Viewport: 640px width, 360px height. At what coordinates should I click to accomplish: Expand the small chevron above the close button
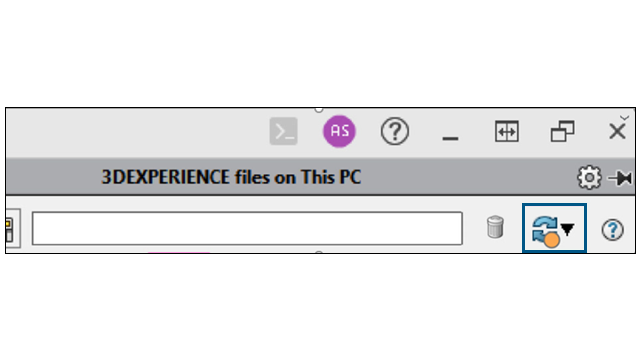(624, 118)
